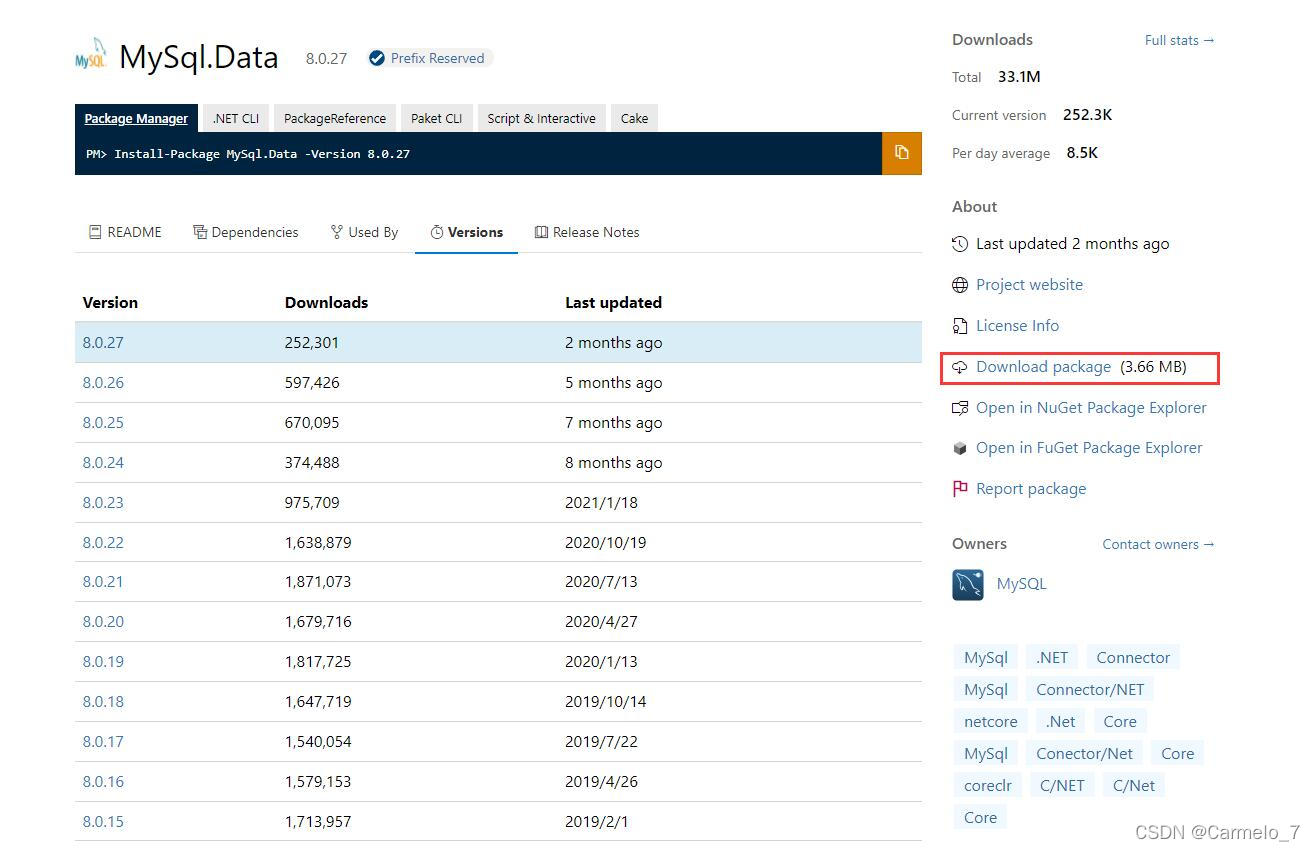Screen dimensions: 1315x851
Task: Open the MySQL owner profile link
Action: pyautogui.click(x=1021, y=584)
